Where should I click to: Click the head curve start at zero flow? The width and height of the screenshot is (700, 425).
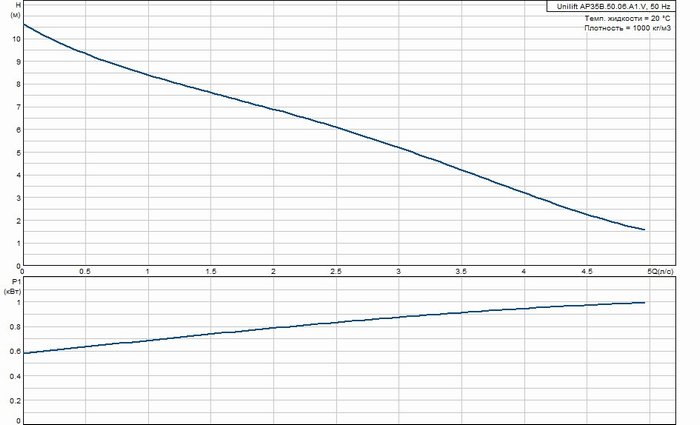click(24, 24)
